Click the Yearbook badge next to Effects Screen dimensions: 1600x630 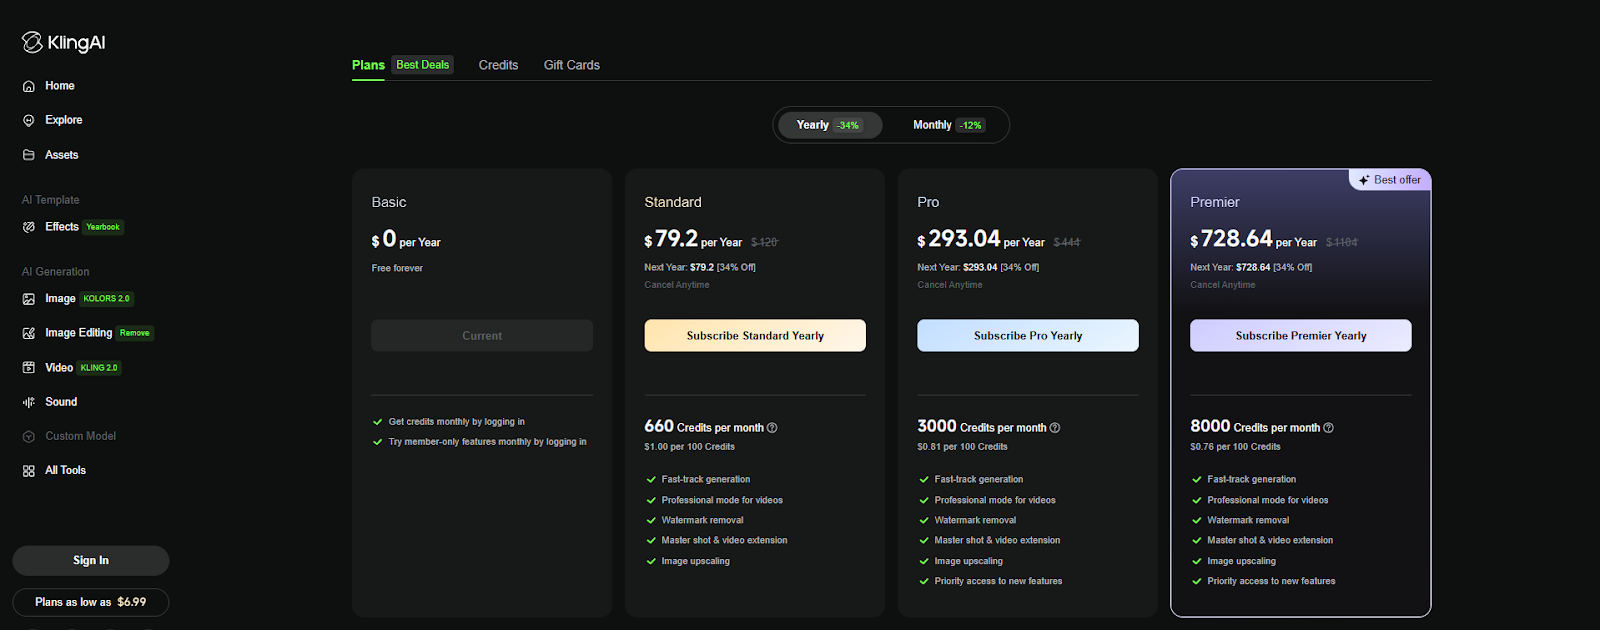click(x=103, y=227)
